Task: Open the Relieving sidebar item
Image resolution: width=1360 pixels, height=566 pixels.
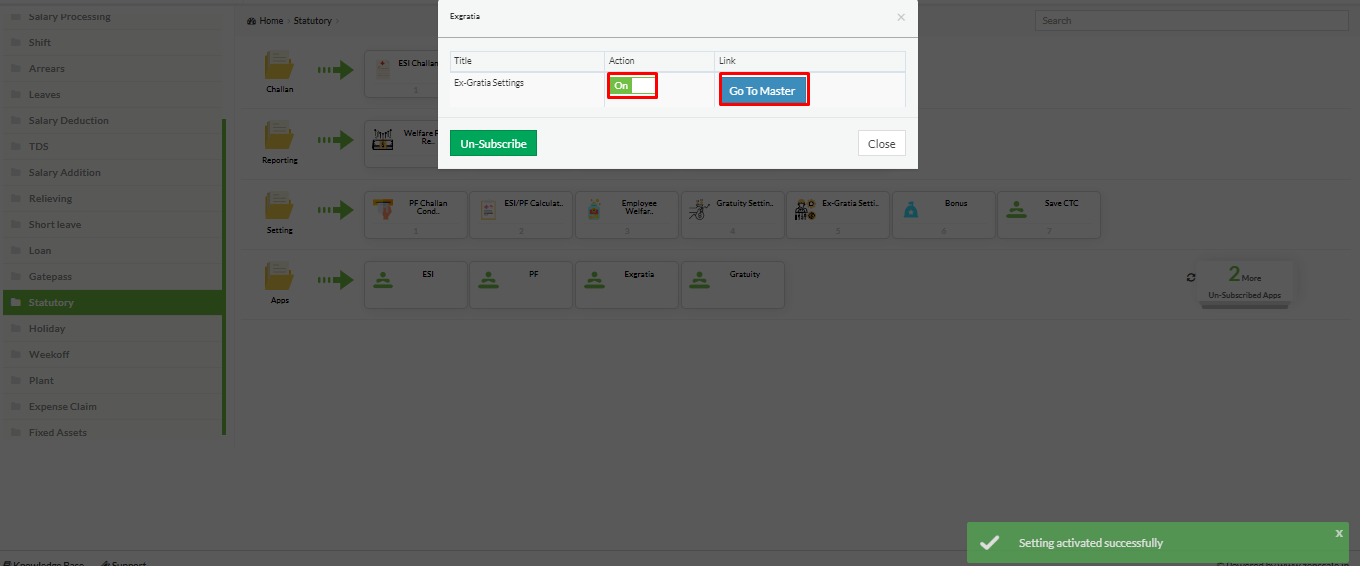Action: point(112,198)
